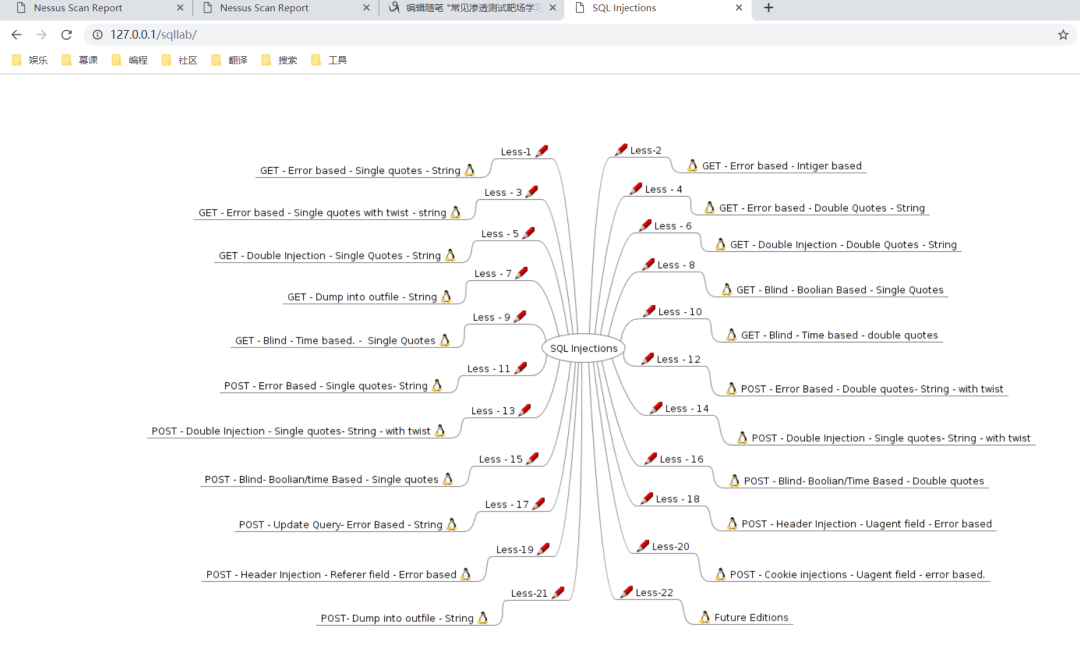1080x645 pixels.
Task: Open the 慕课 bookmark folder
Action: pyautogui.click(x=80, y=60)
